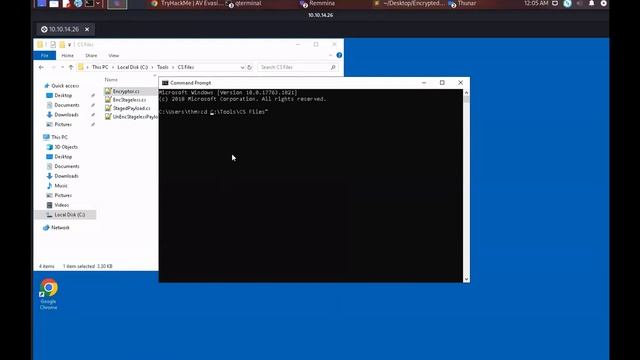The height and width of the screenshot is (360, 640).
Task: Expand the Explorer ribbon chevron
Action: [x=330, y=55]
